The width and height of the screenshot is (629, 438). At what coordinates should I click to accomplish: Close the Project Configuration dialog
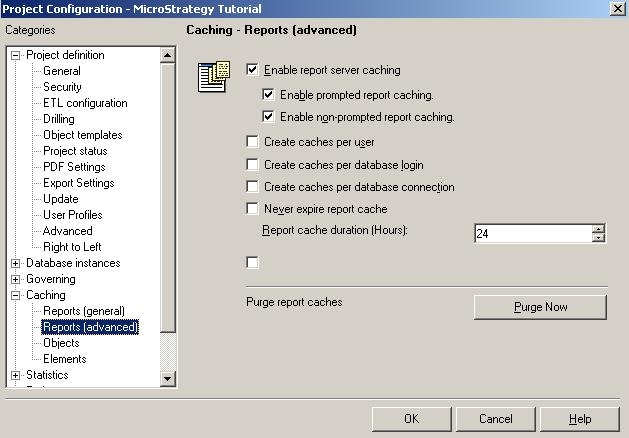click(617, 8)
